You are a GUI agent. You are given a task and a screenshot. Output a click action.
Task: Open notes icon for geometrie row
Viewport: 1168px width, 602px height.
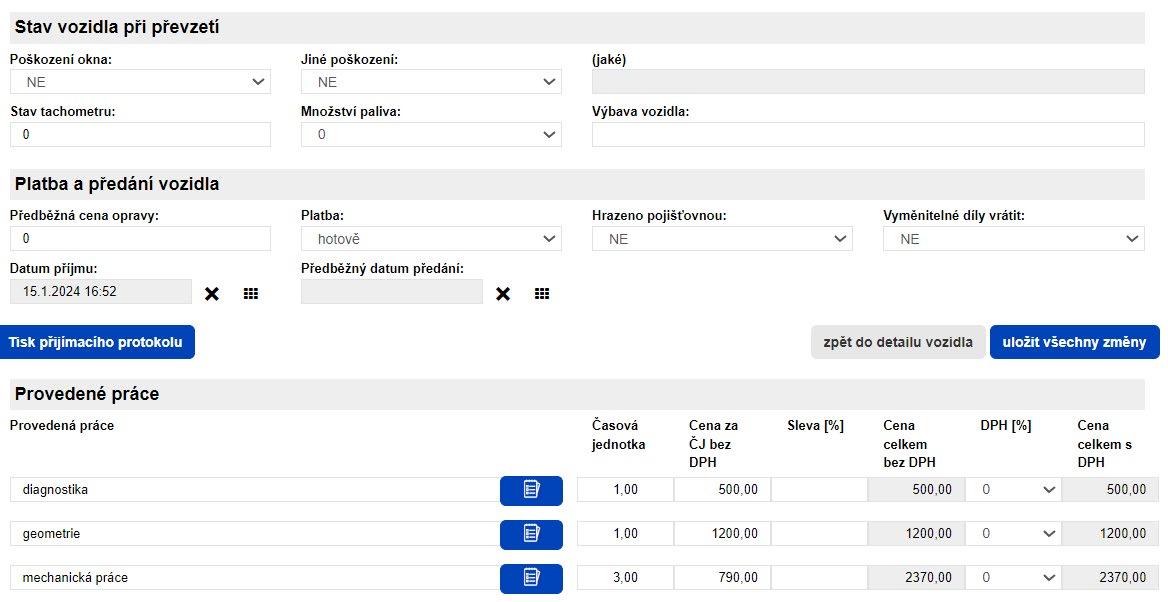tap(531, 534)
